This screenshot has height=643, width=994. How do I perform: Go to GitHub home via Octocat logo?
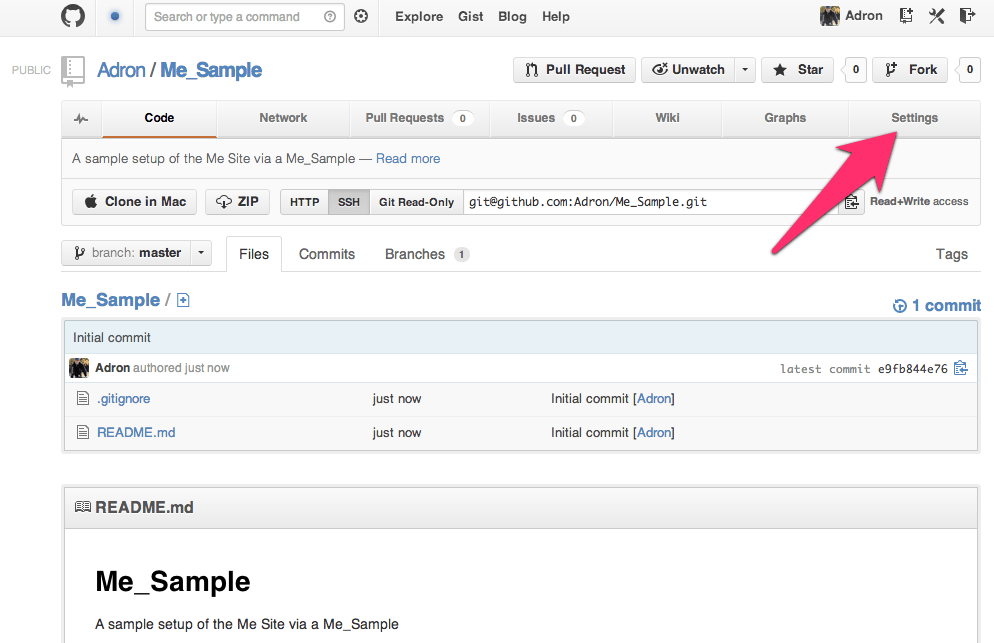click(73, 16)
